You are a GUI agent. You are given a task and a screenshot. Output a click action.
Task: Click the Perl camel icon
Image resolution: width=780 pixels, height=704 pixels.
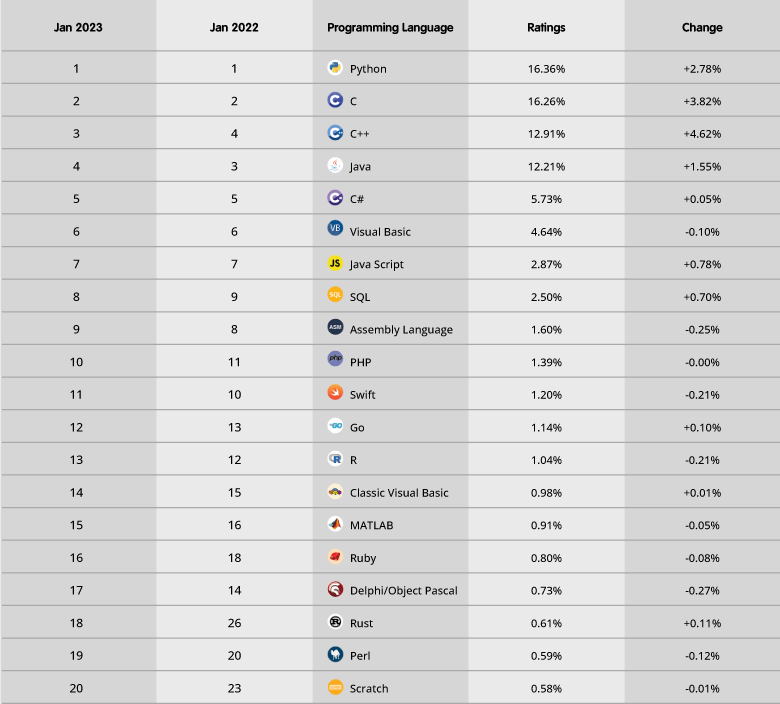click(335, 655)
